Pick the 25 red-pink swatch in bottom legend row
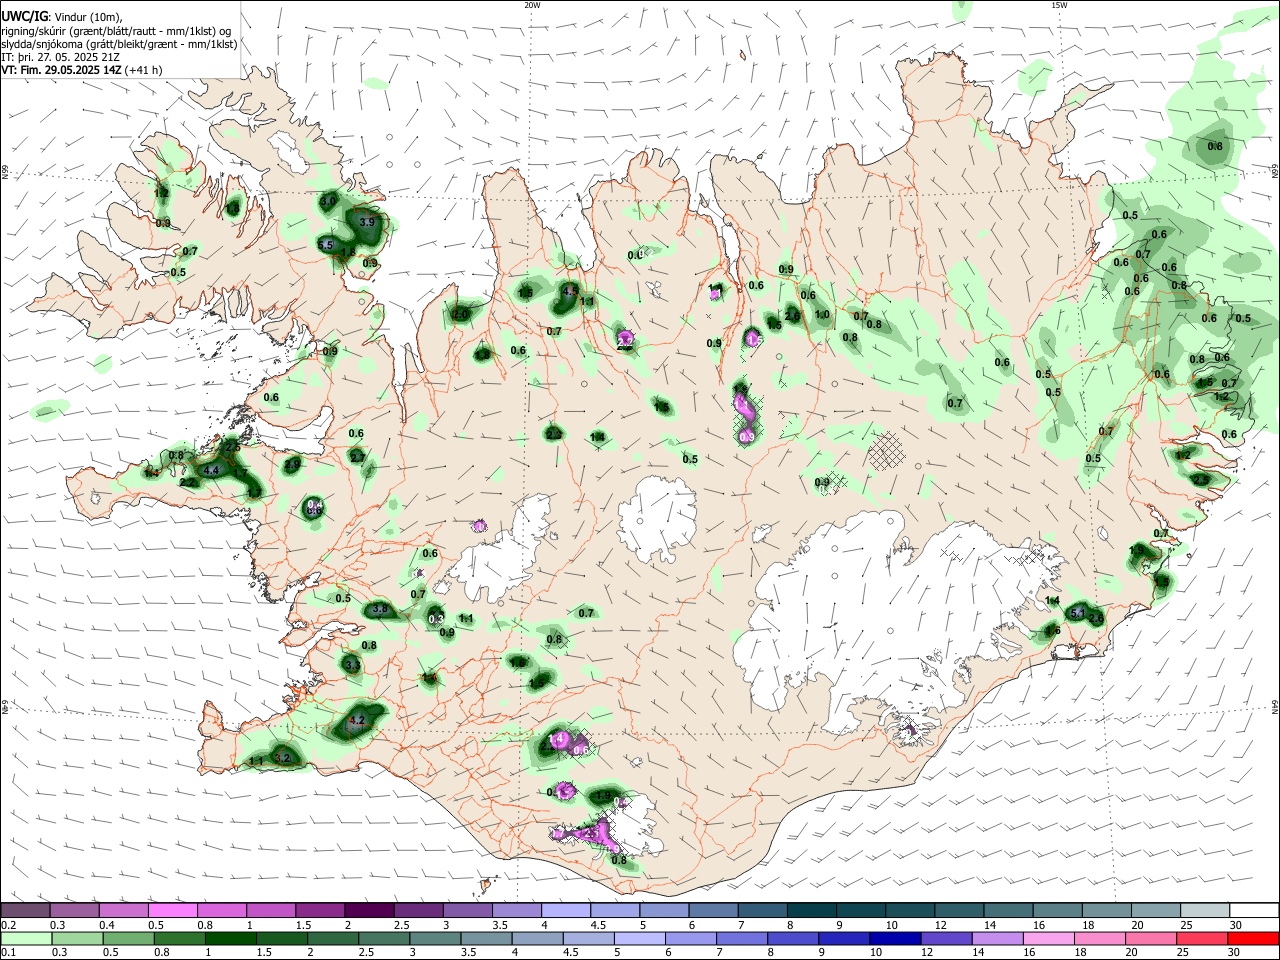Screen dimensions: 1280x960 [1200, 939]
